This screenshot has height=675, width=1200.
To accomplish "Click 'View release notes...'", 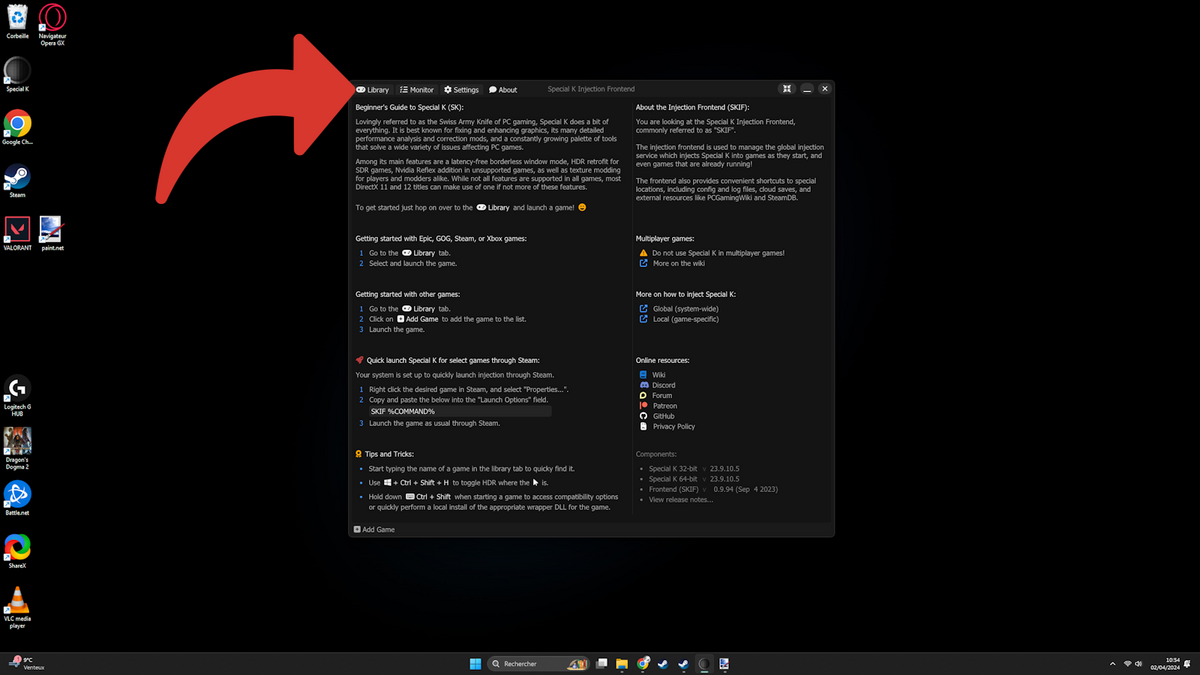I will 681,499.
